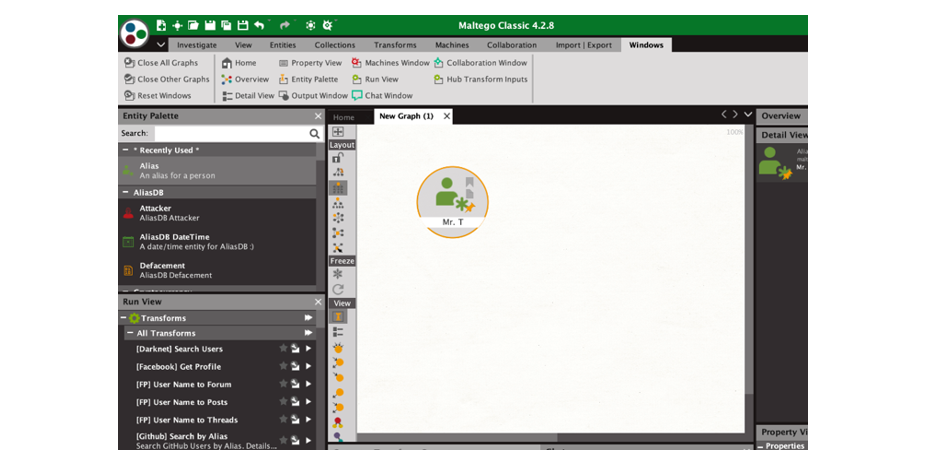Click zoom-to-fit icon above Layout

[x=338, y=132]
